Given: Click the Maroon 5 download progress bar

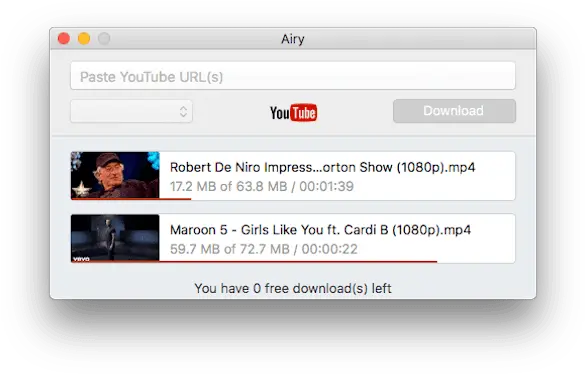Looking at the screenshot, I should tap(254, 262).
